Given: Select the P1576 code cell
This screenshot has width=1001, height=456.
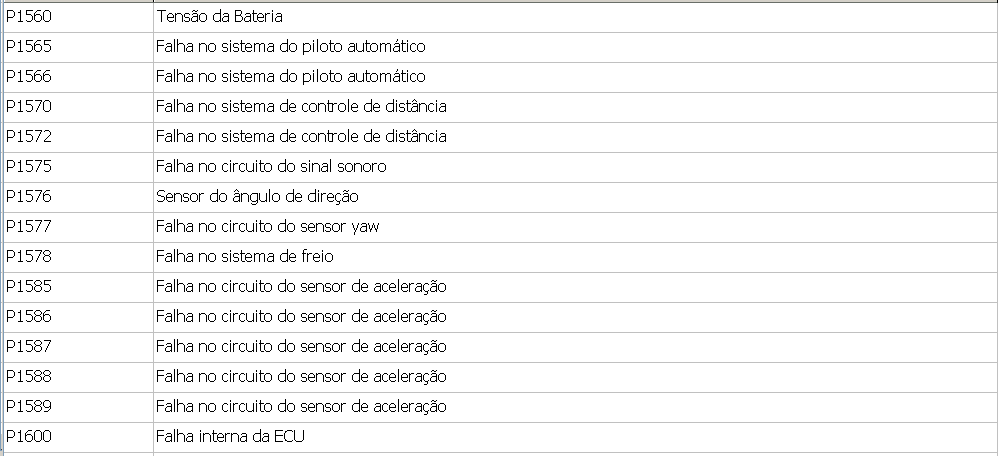Looking at the screenshot, I should click(29, 197).
